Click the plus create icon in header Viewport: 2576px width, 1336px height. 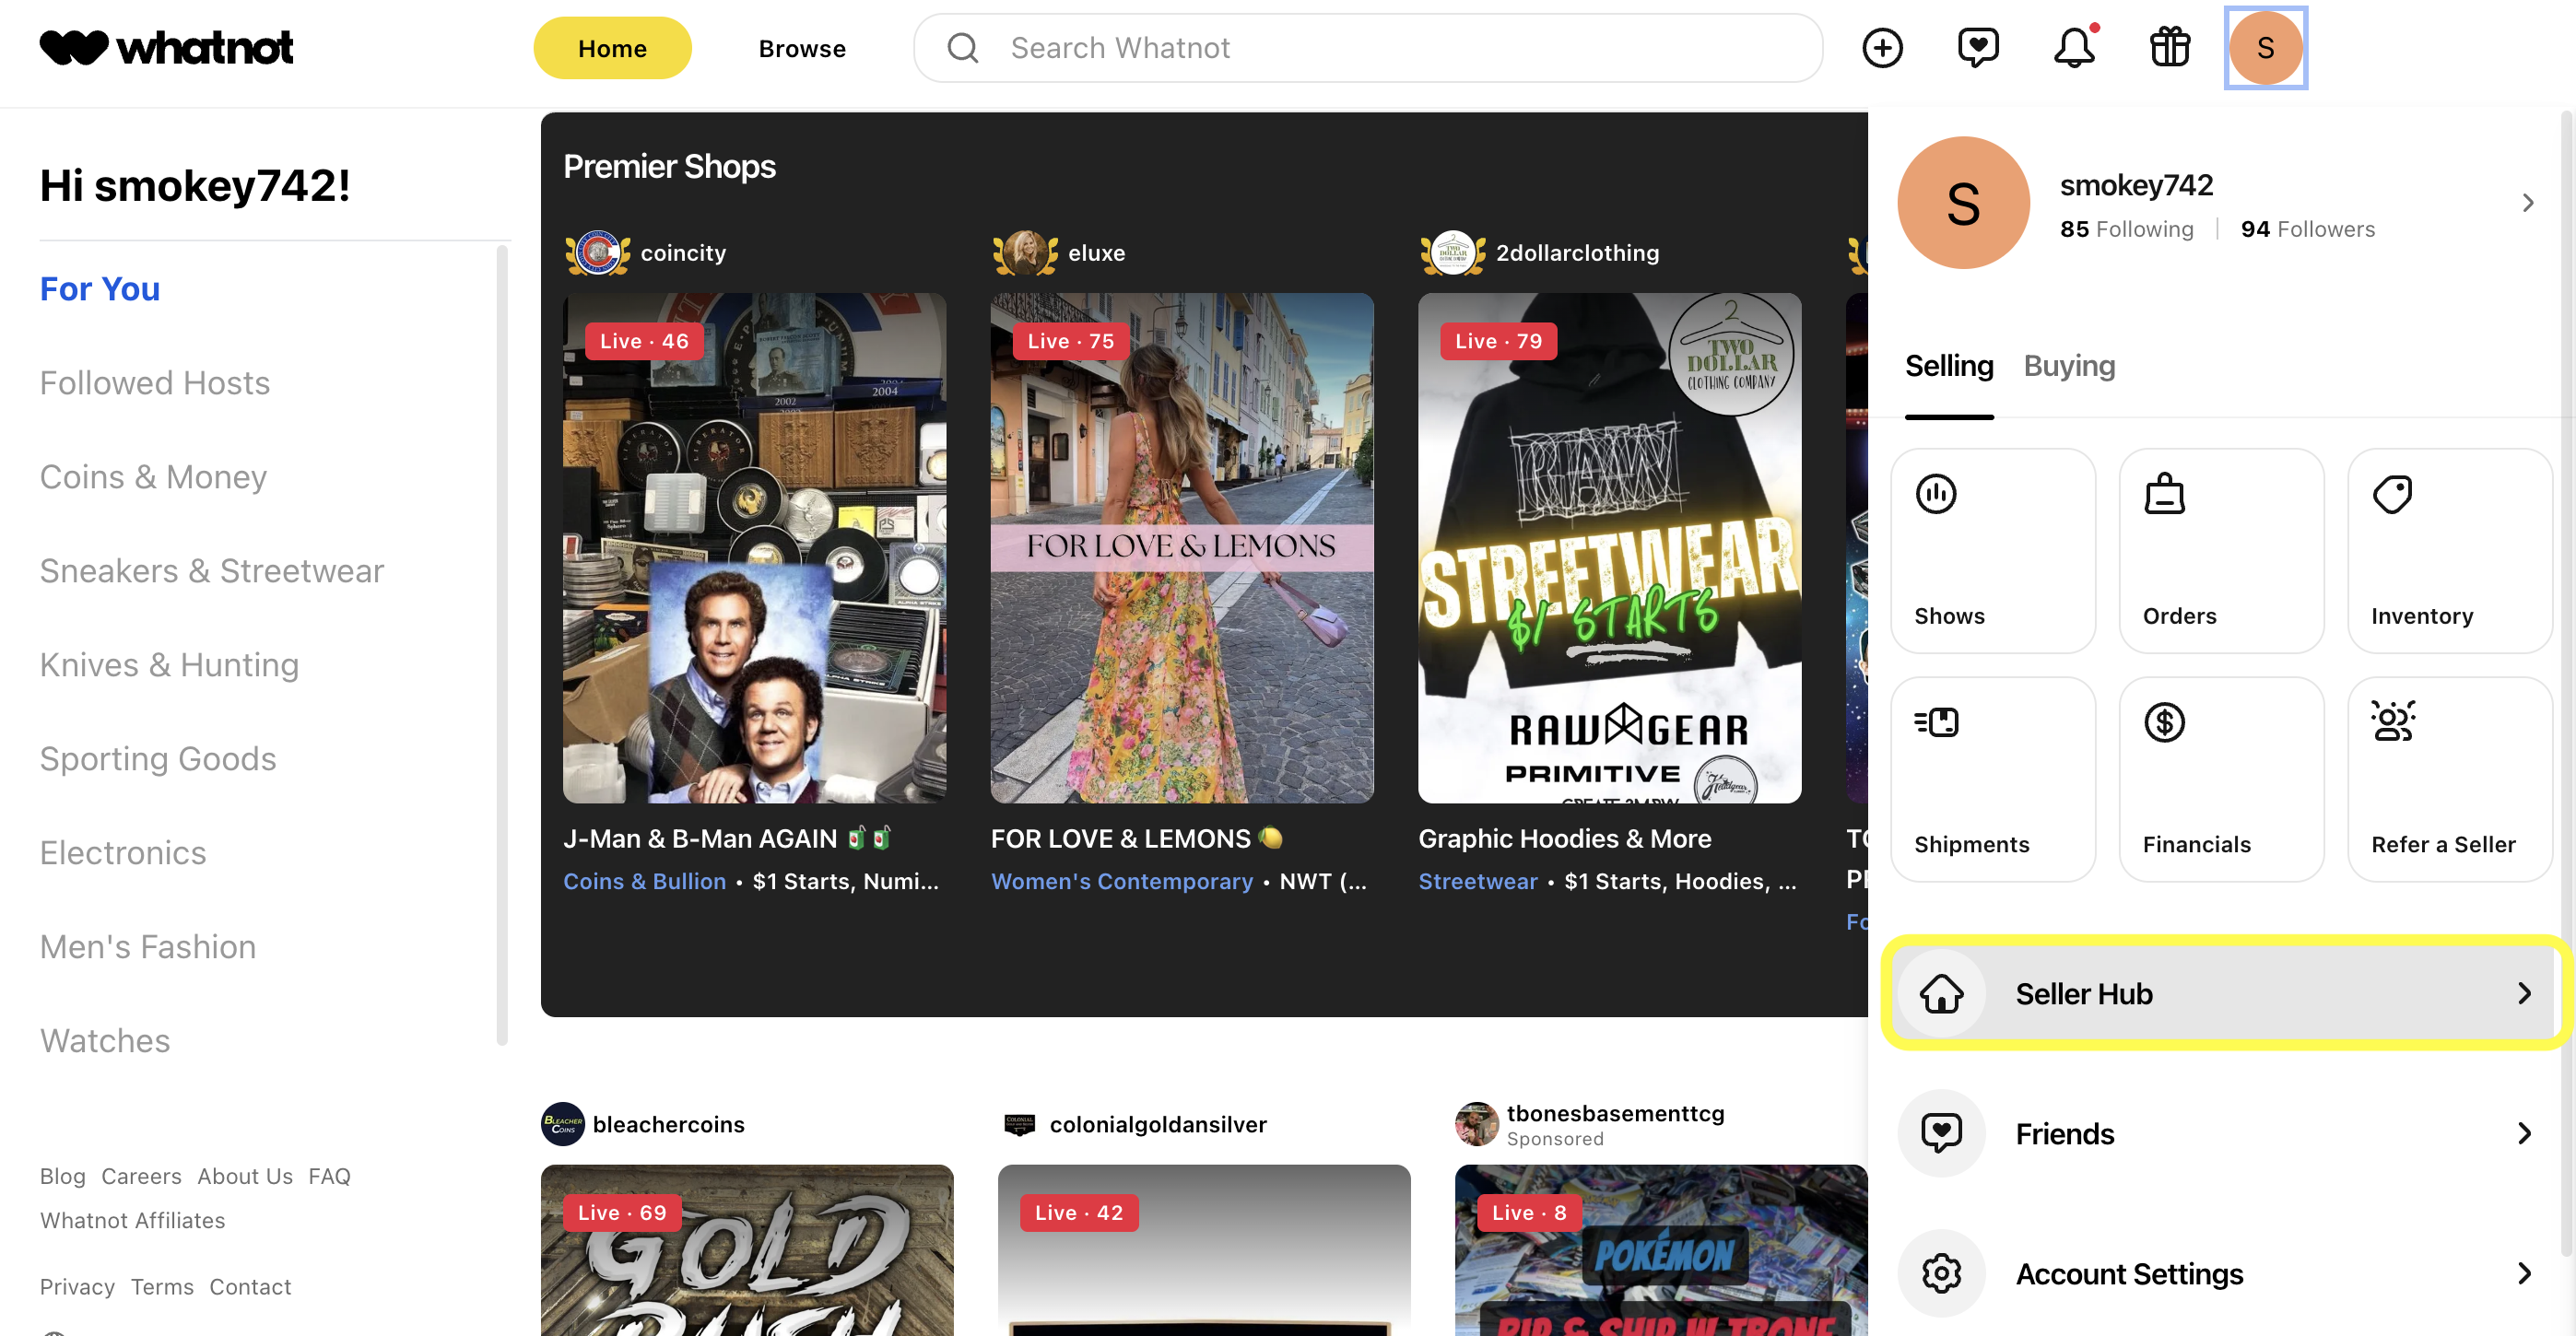[x=1882, y=48]
